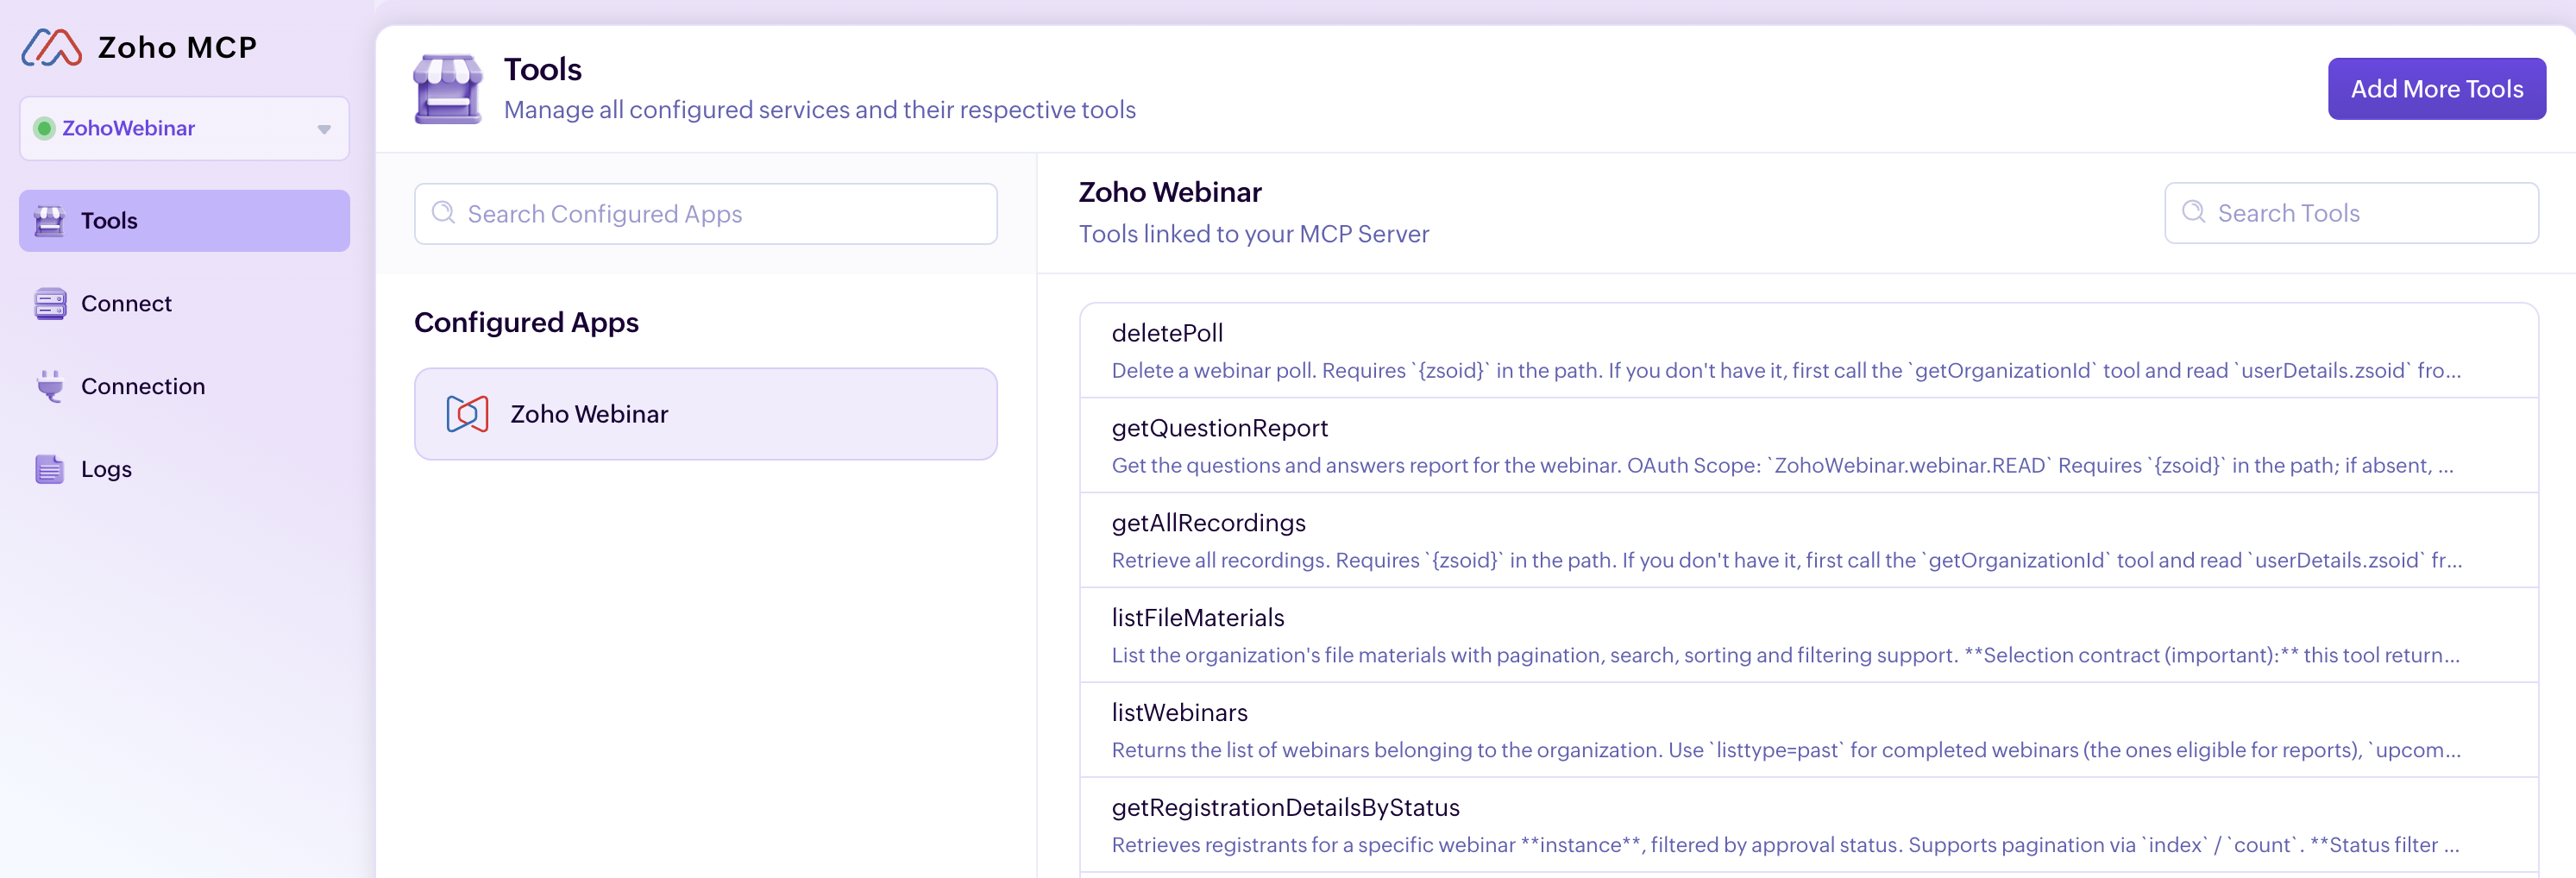Viewport: 2576px width, 878px height.
Task: Click the listFileMaterials description text
Action: coord(1785,655)
